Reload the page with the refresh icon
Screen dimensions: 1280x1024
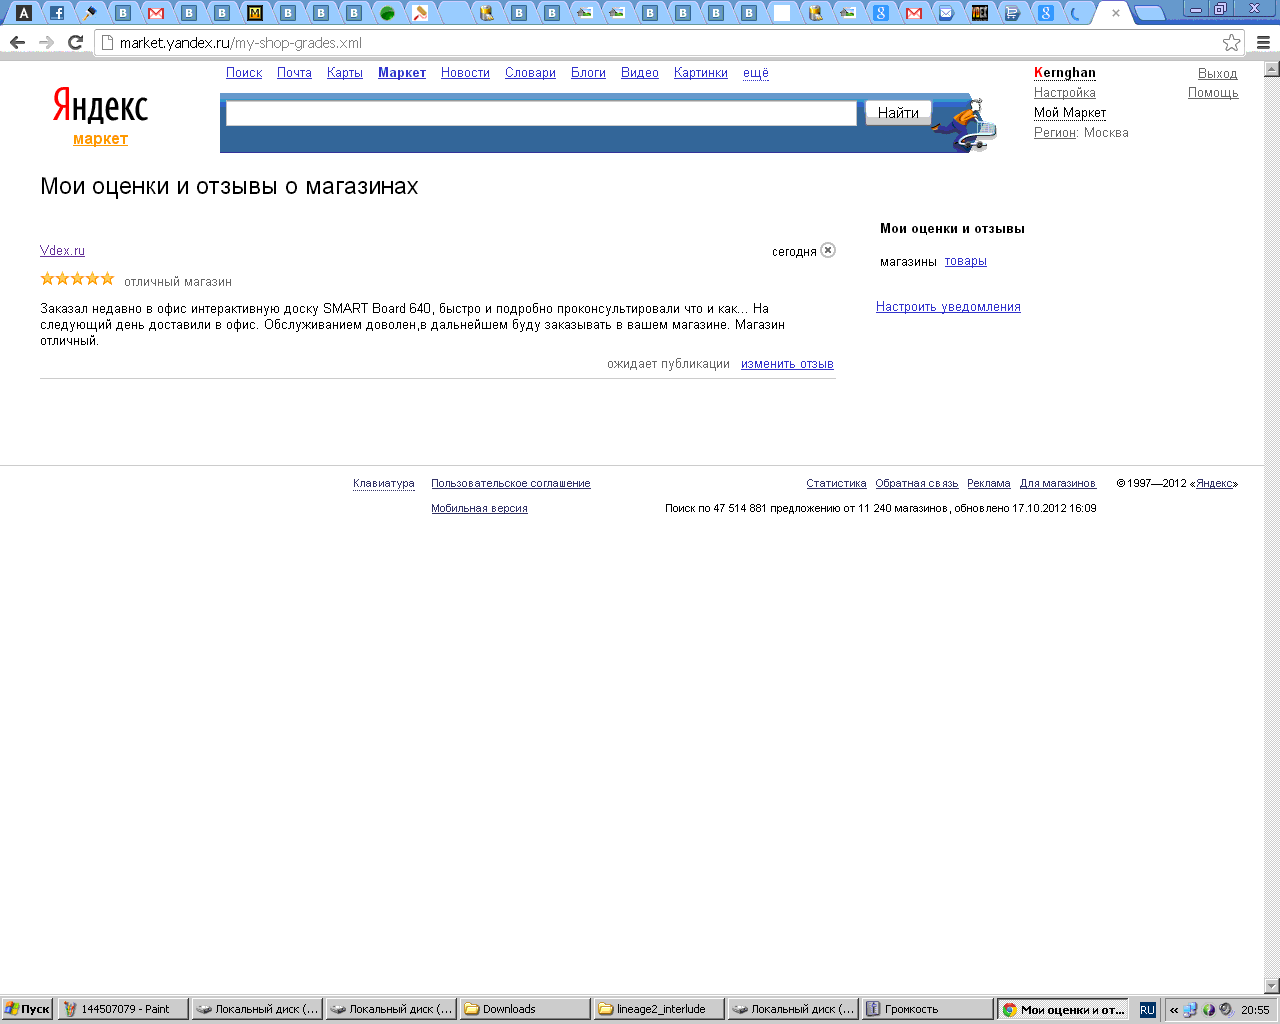coord(75,43)
